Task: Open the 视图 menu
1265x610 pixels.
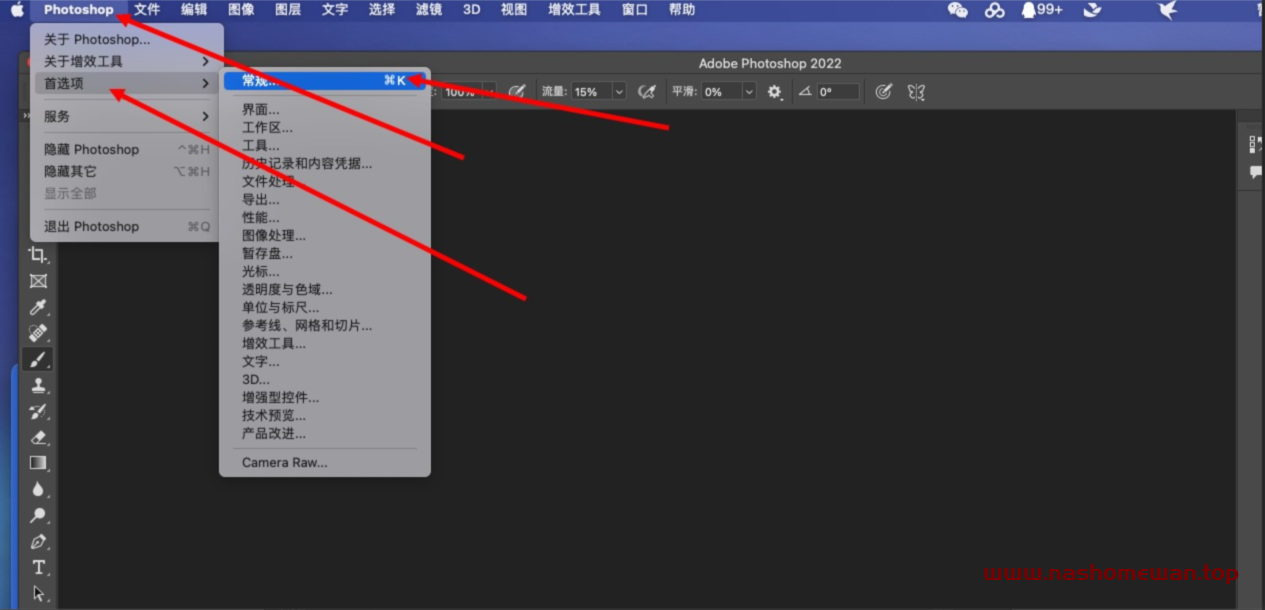Action: click(x=514, y=10)
